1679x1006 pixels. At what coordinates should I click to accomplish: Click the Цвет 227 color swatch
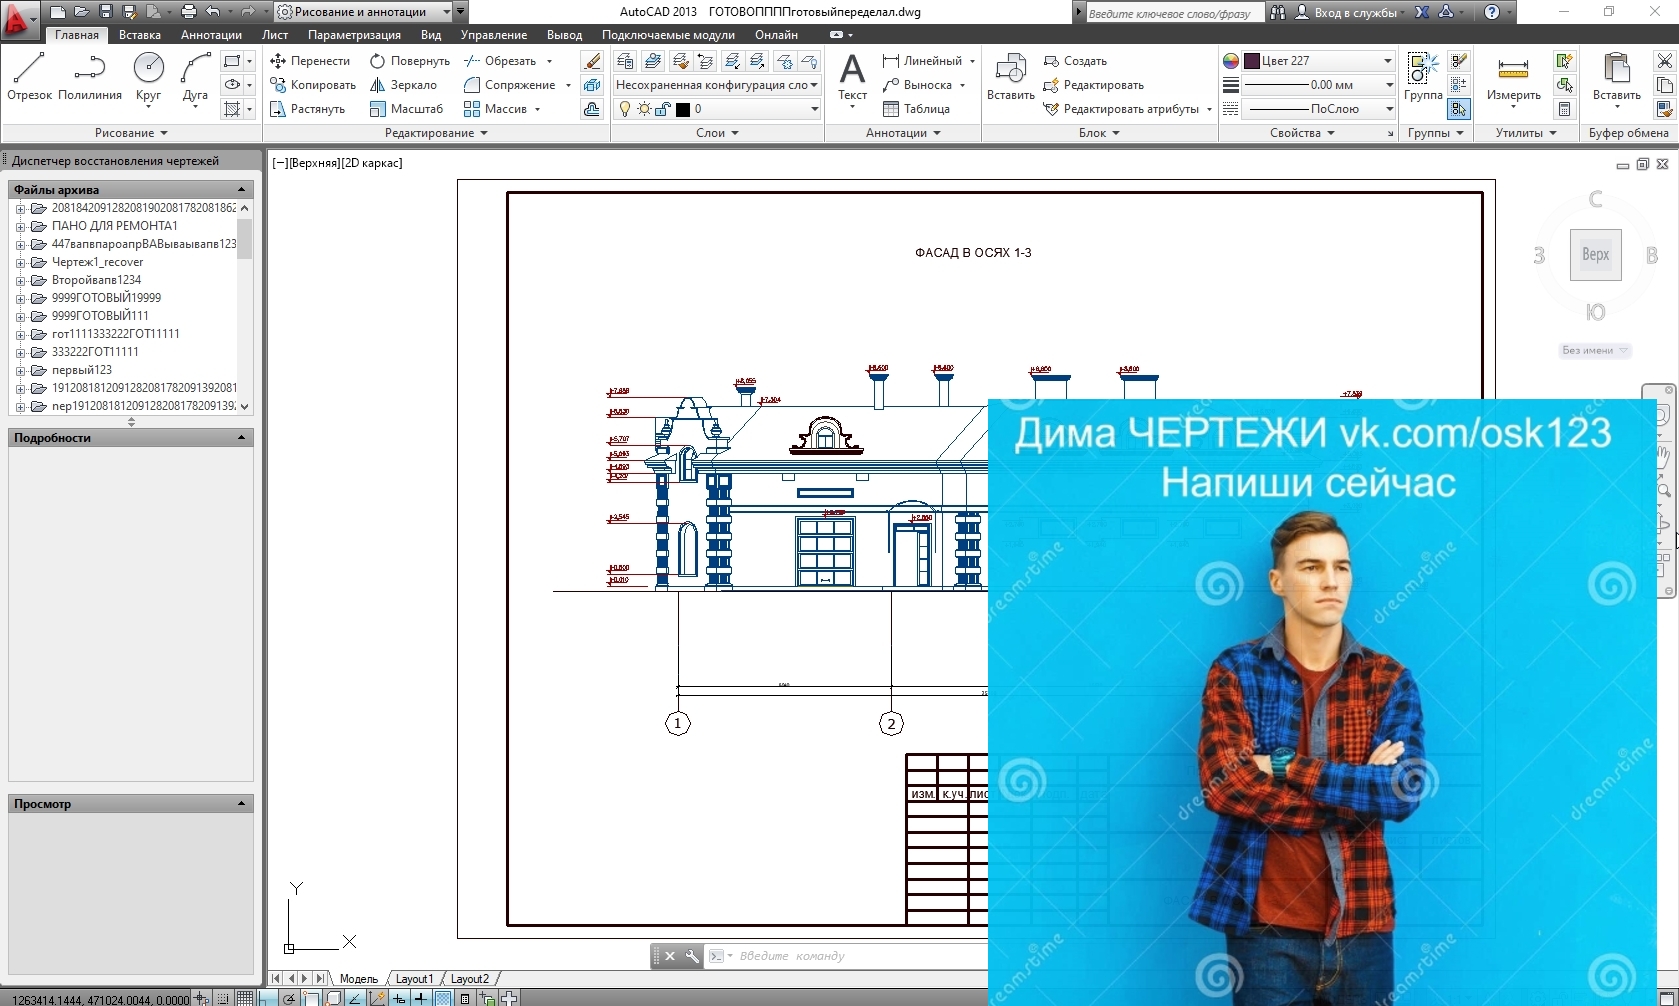[x=1251, y=61]
